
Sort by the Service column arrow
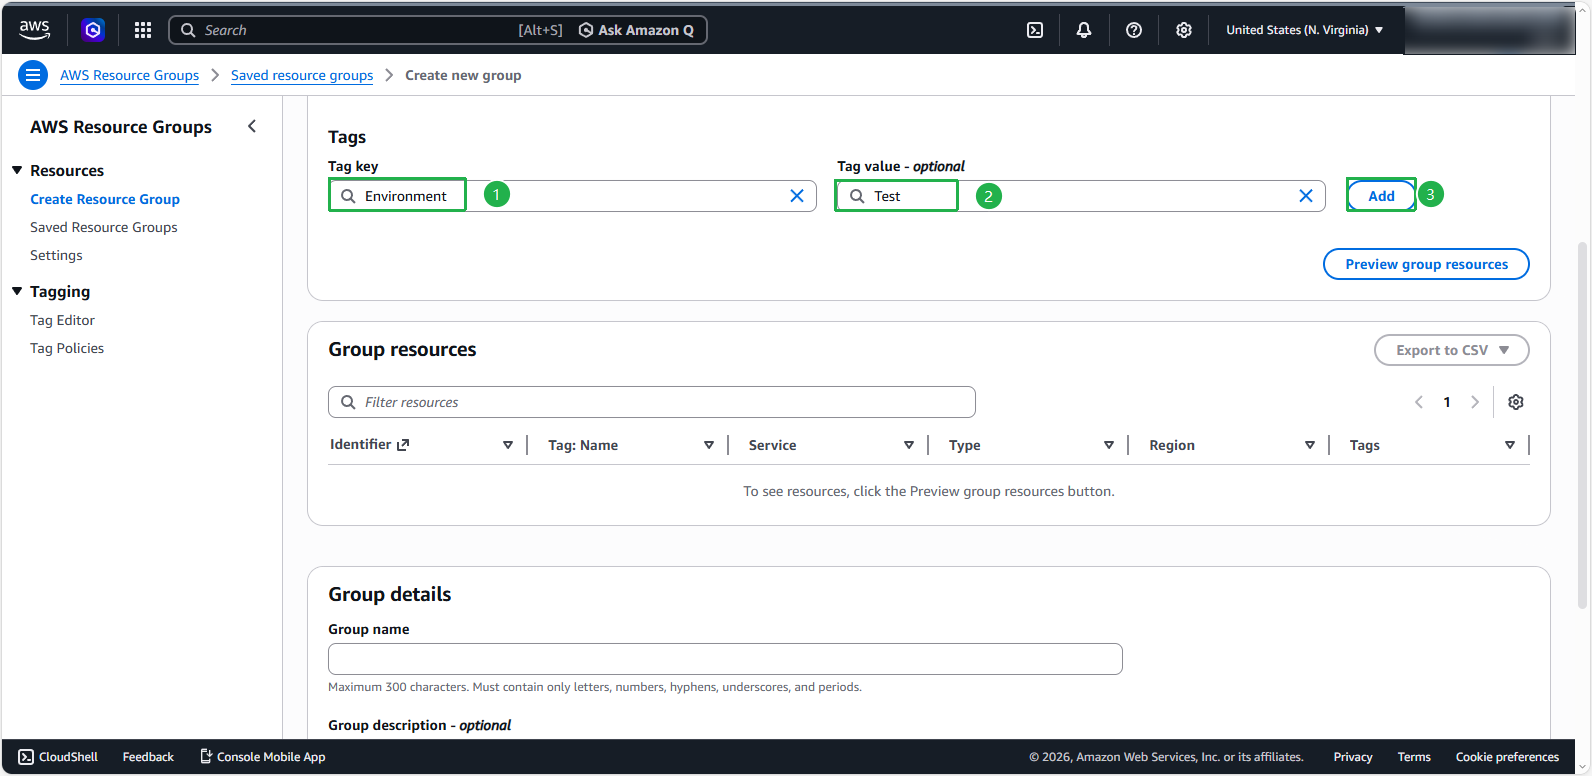click(909, 445)
